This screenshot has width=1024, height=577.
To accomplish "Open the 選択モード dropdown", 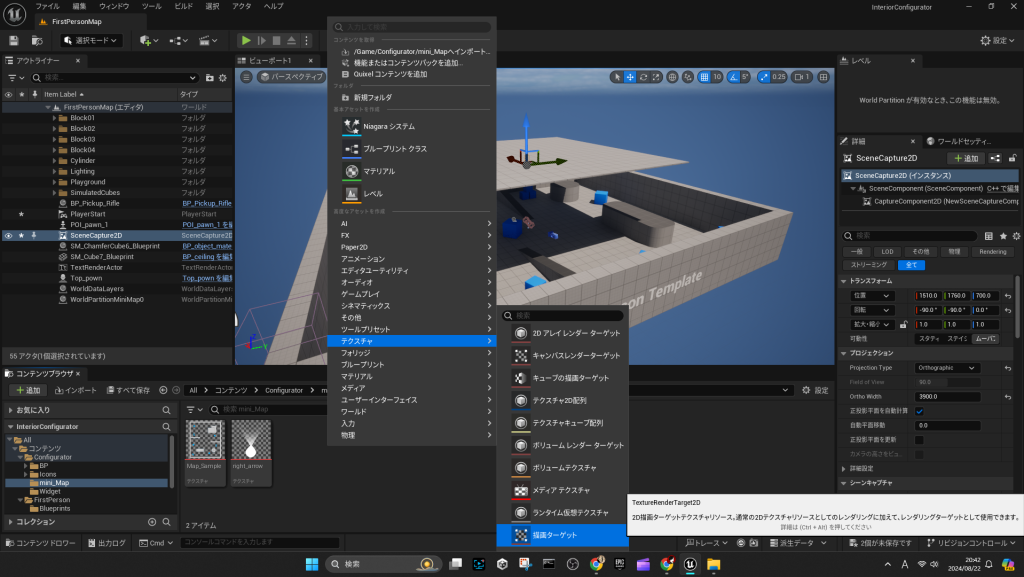I will point(91,40).
